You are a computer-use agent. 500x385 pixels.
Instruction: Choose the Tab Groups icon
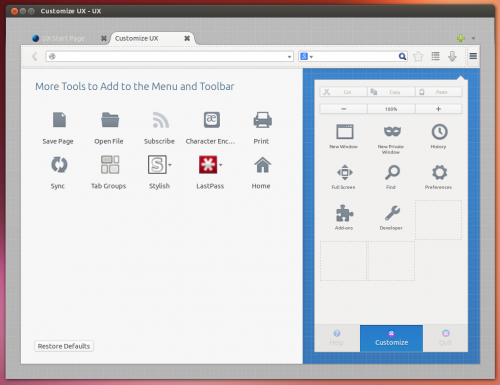[110, 165]
